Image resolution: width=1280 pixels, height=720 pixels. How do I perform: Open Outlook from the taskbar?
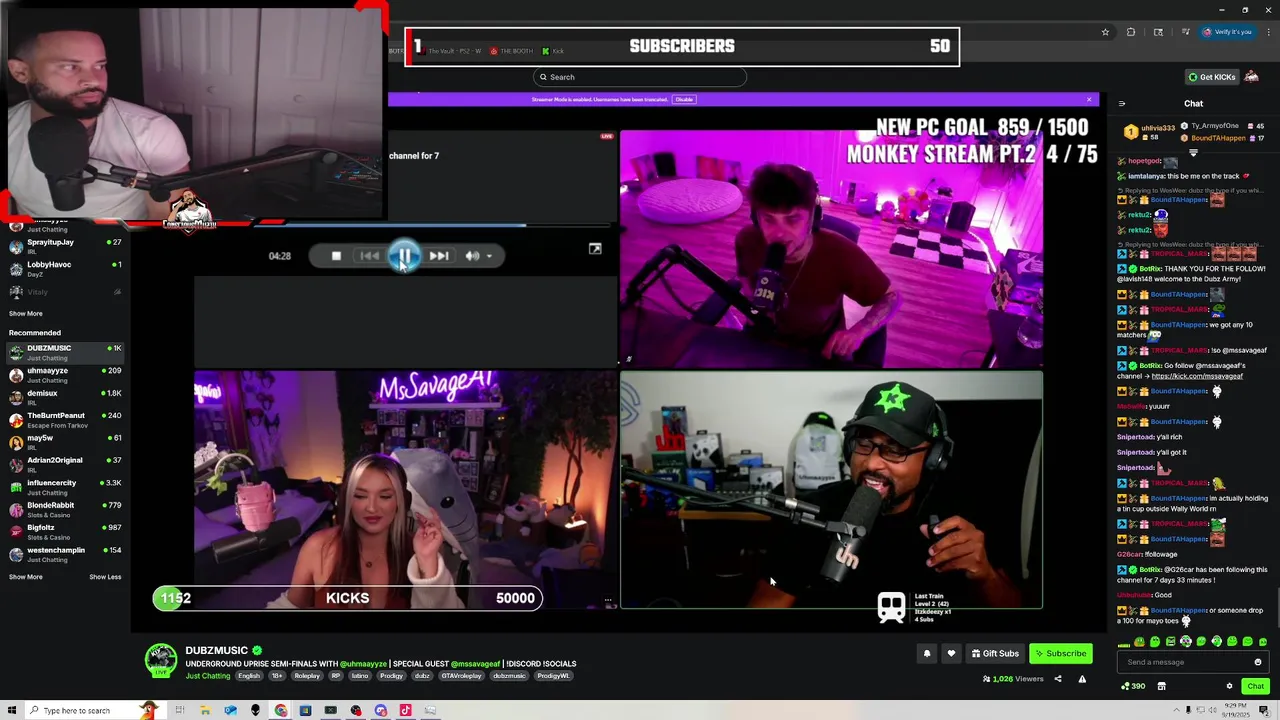coord(230,711)
